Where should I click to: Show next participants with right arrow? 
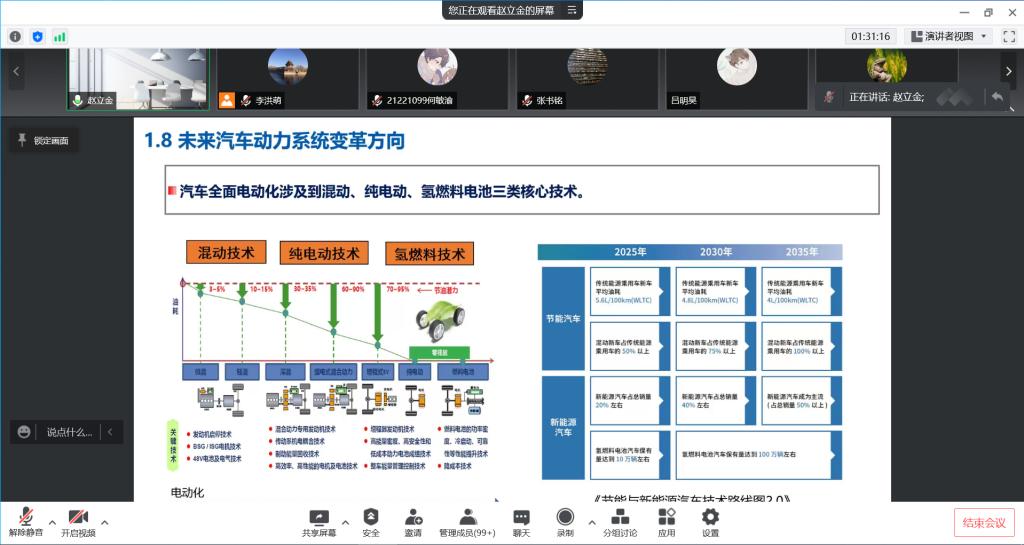click(x=1008, y=71)
